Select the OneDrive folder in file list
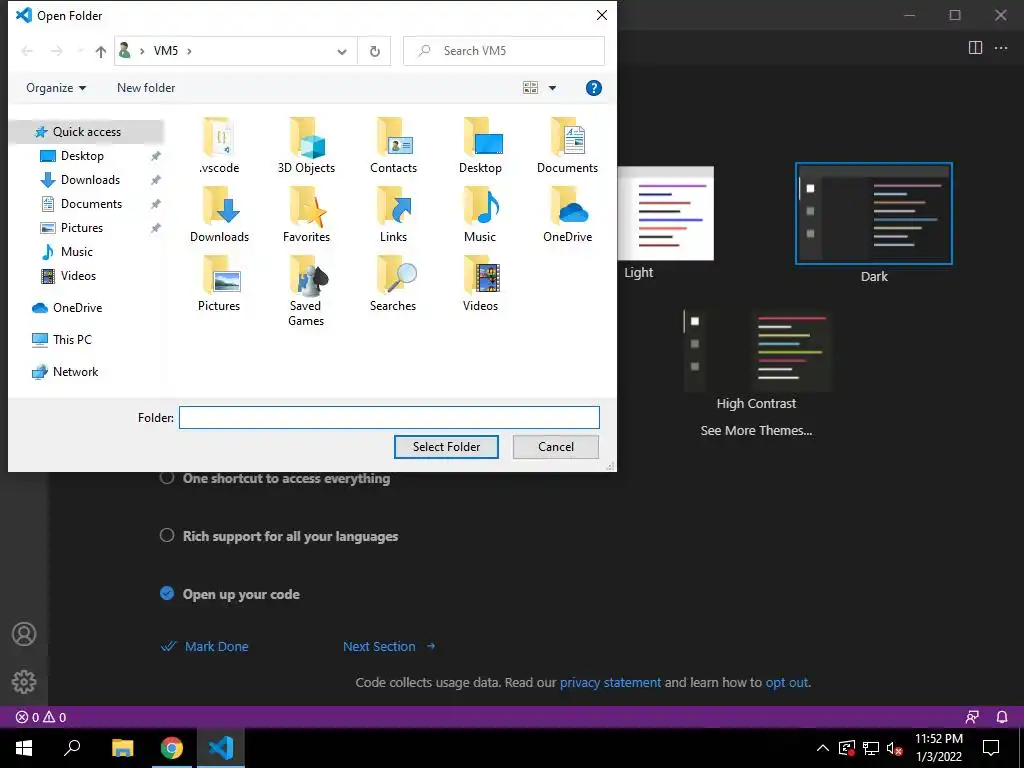This screenshot has height=768, width=1024. pos(567,215)
